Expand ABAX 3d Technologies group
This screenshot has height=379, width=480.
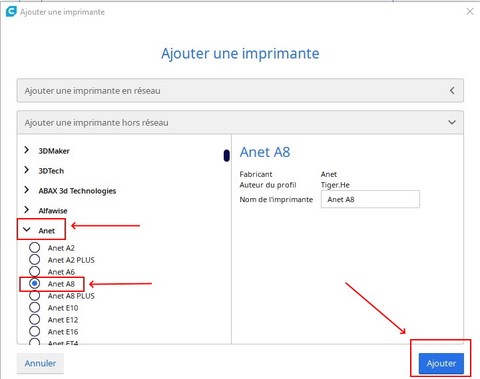(x=26, y=190)
